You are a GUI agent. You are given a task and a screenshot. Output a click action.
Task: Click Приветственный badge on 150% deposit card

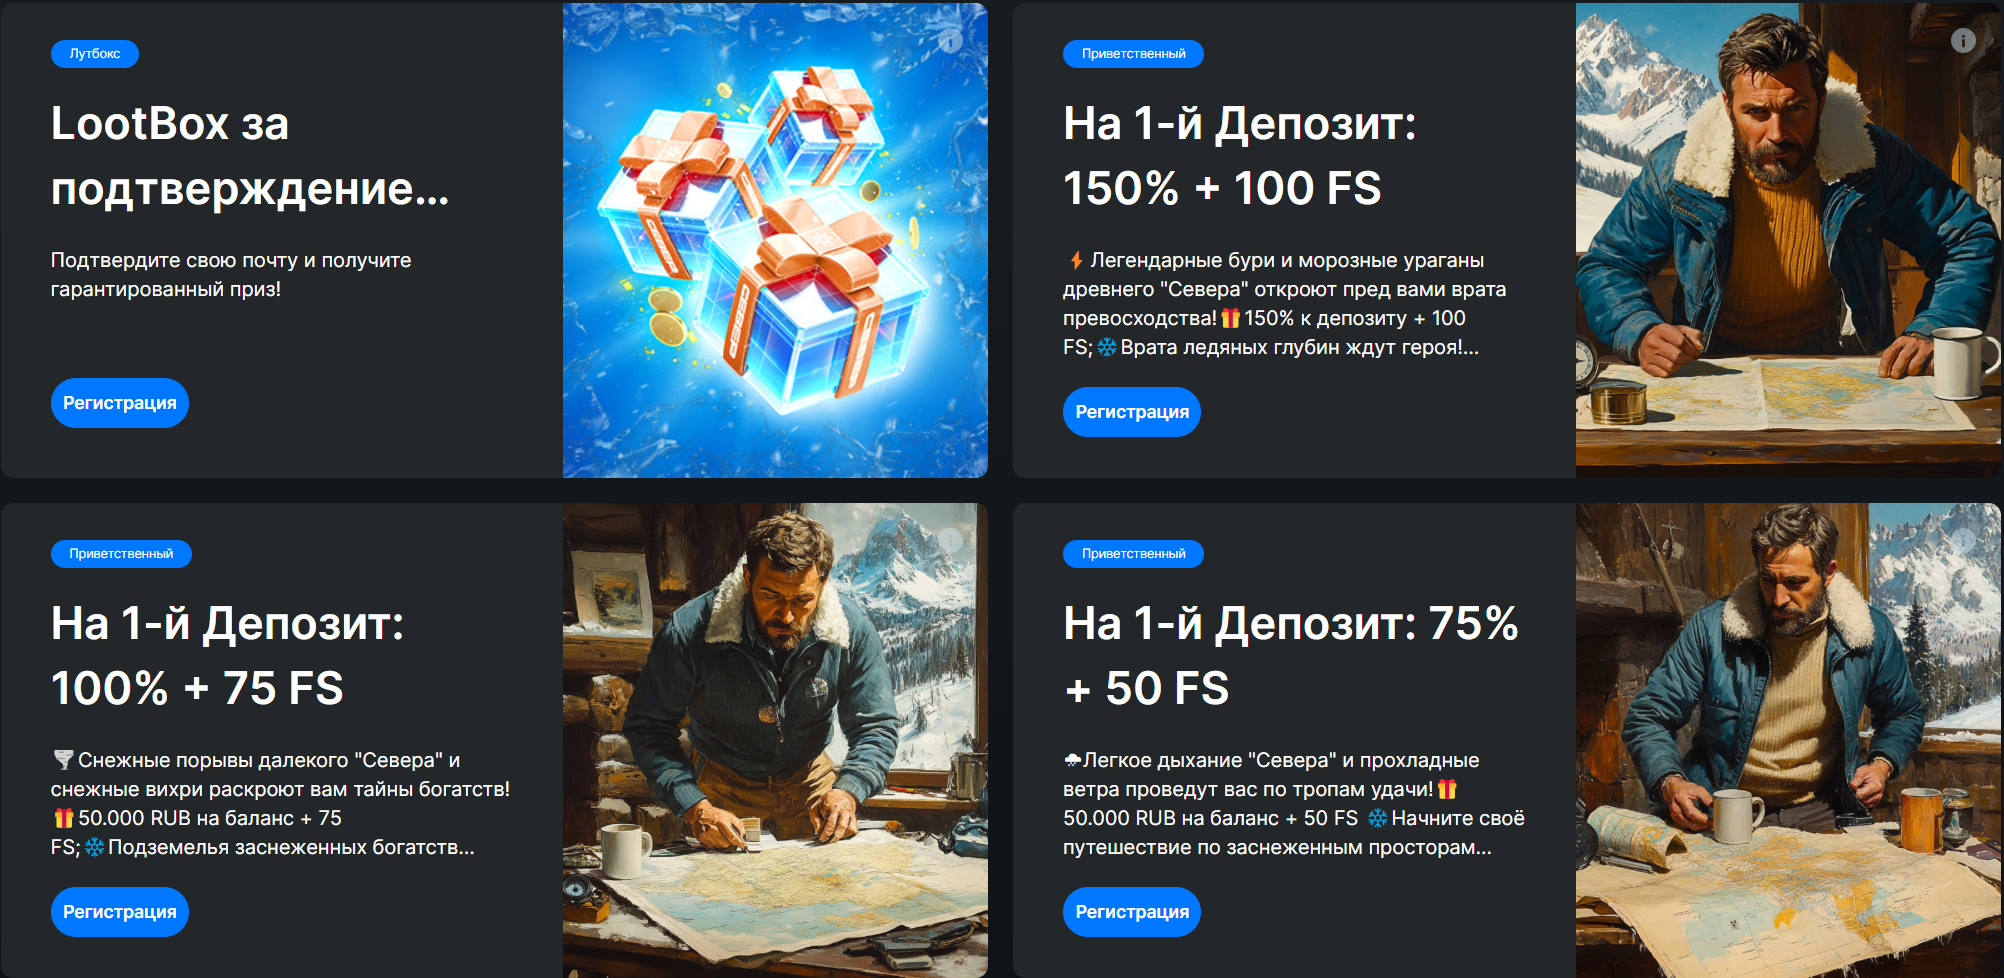1133,54
